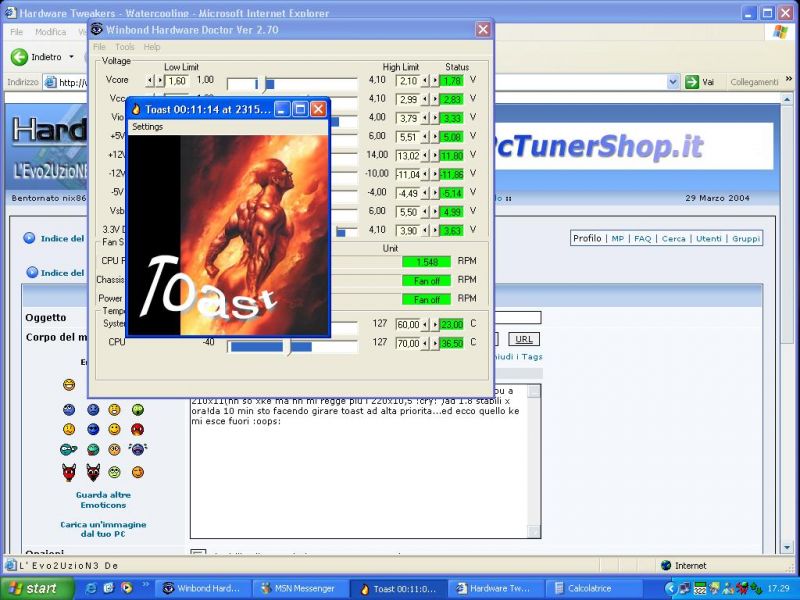Open the Profilo forum link
Screen dimensions: 800x600
point(587,238)
